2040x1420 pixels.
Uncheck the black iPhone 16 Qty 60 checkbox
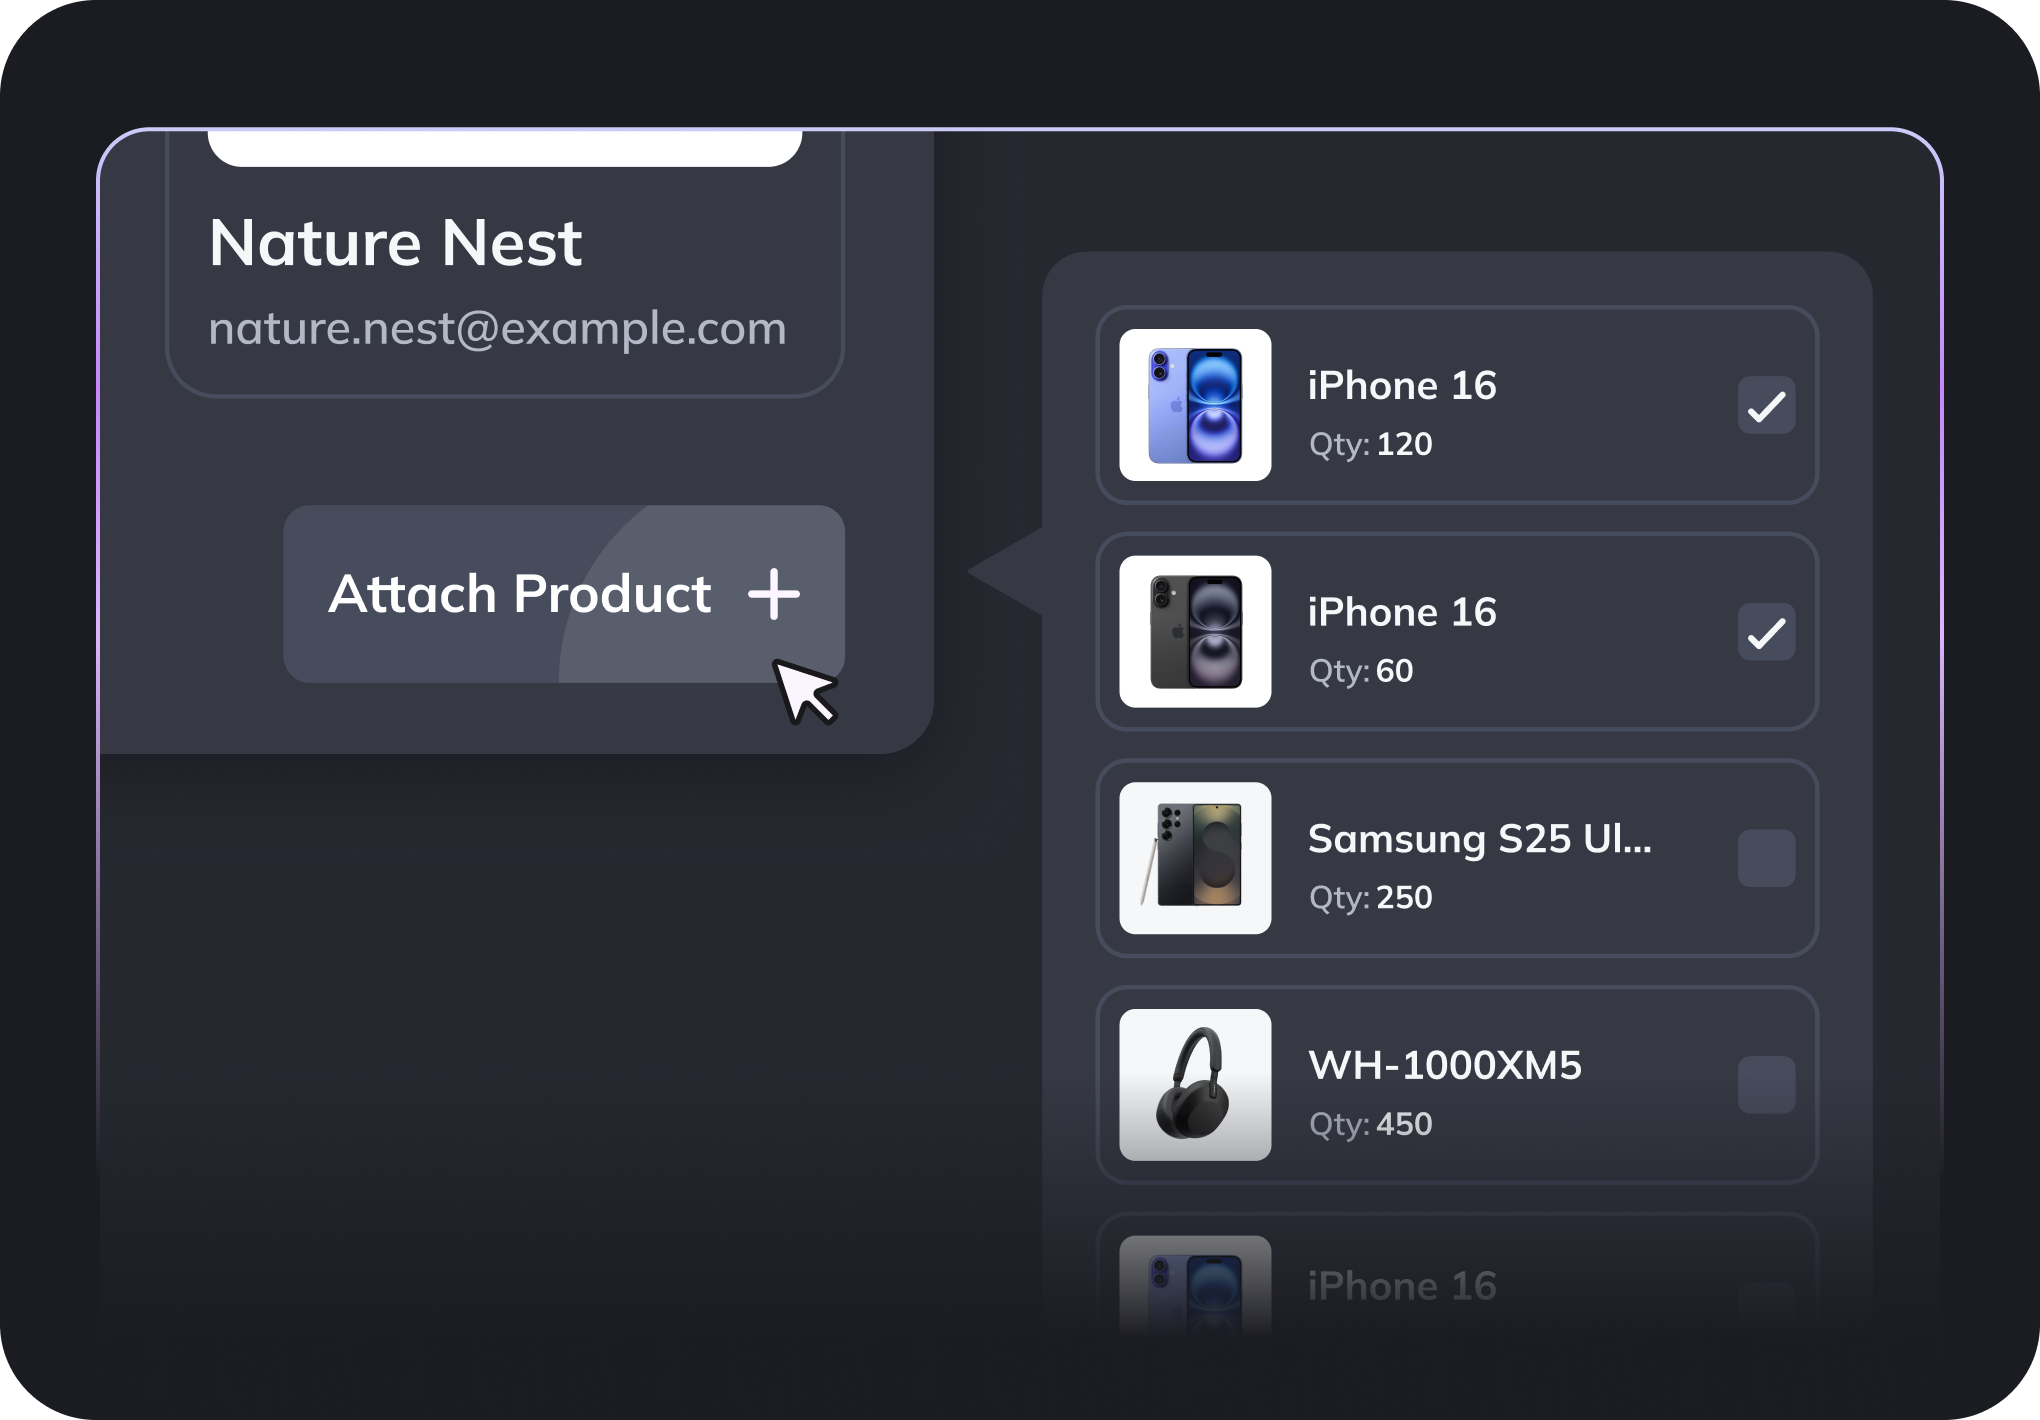coord(1766,633)
